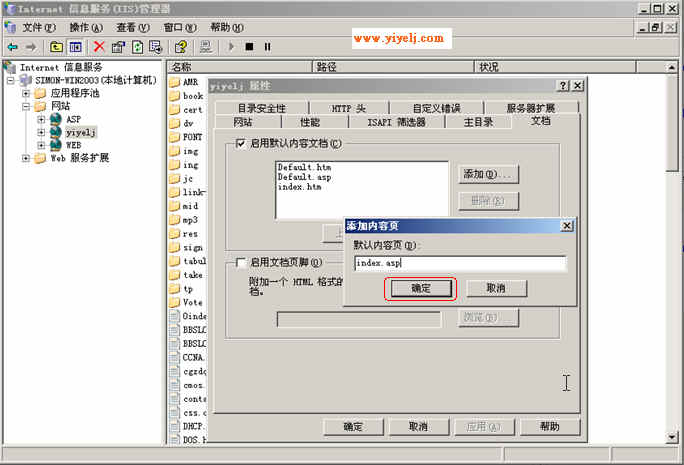Screen dimensions: 684x465
Task: Click 取消 in the 添加内容页 dialog
Action: coord(494,288)
